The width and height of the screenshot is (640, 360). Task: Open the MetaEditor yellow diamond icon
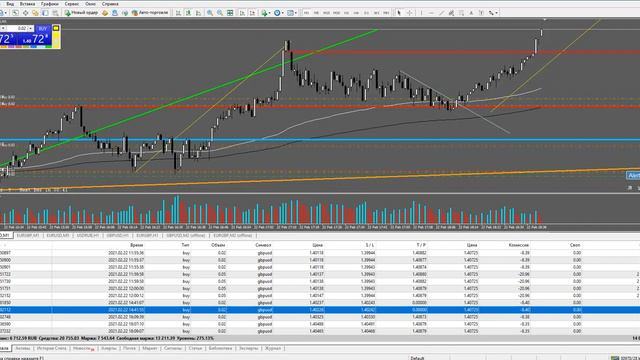[105, 13]
